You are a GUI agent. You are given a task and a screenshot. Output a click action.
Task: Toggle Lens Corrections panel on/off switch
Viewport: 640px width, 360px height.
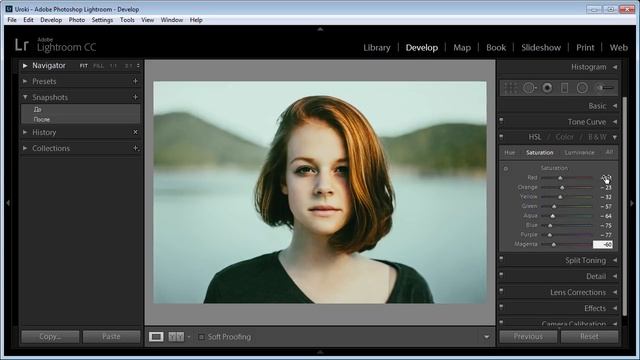[x=501, y=291]
